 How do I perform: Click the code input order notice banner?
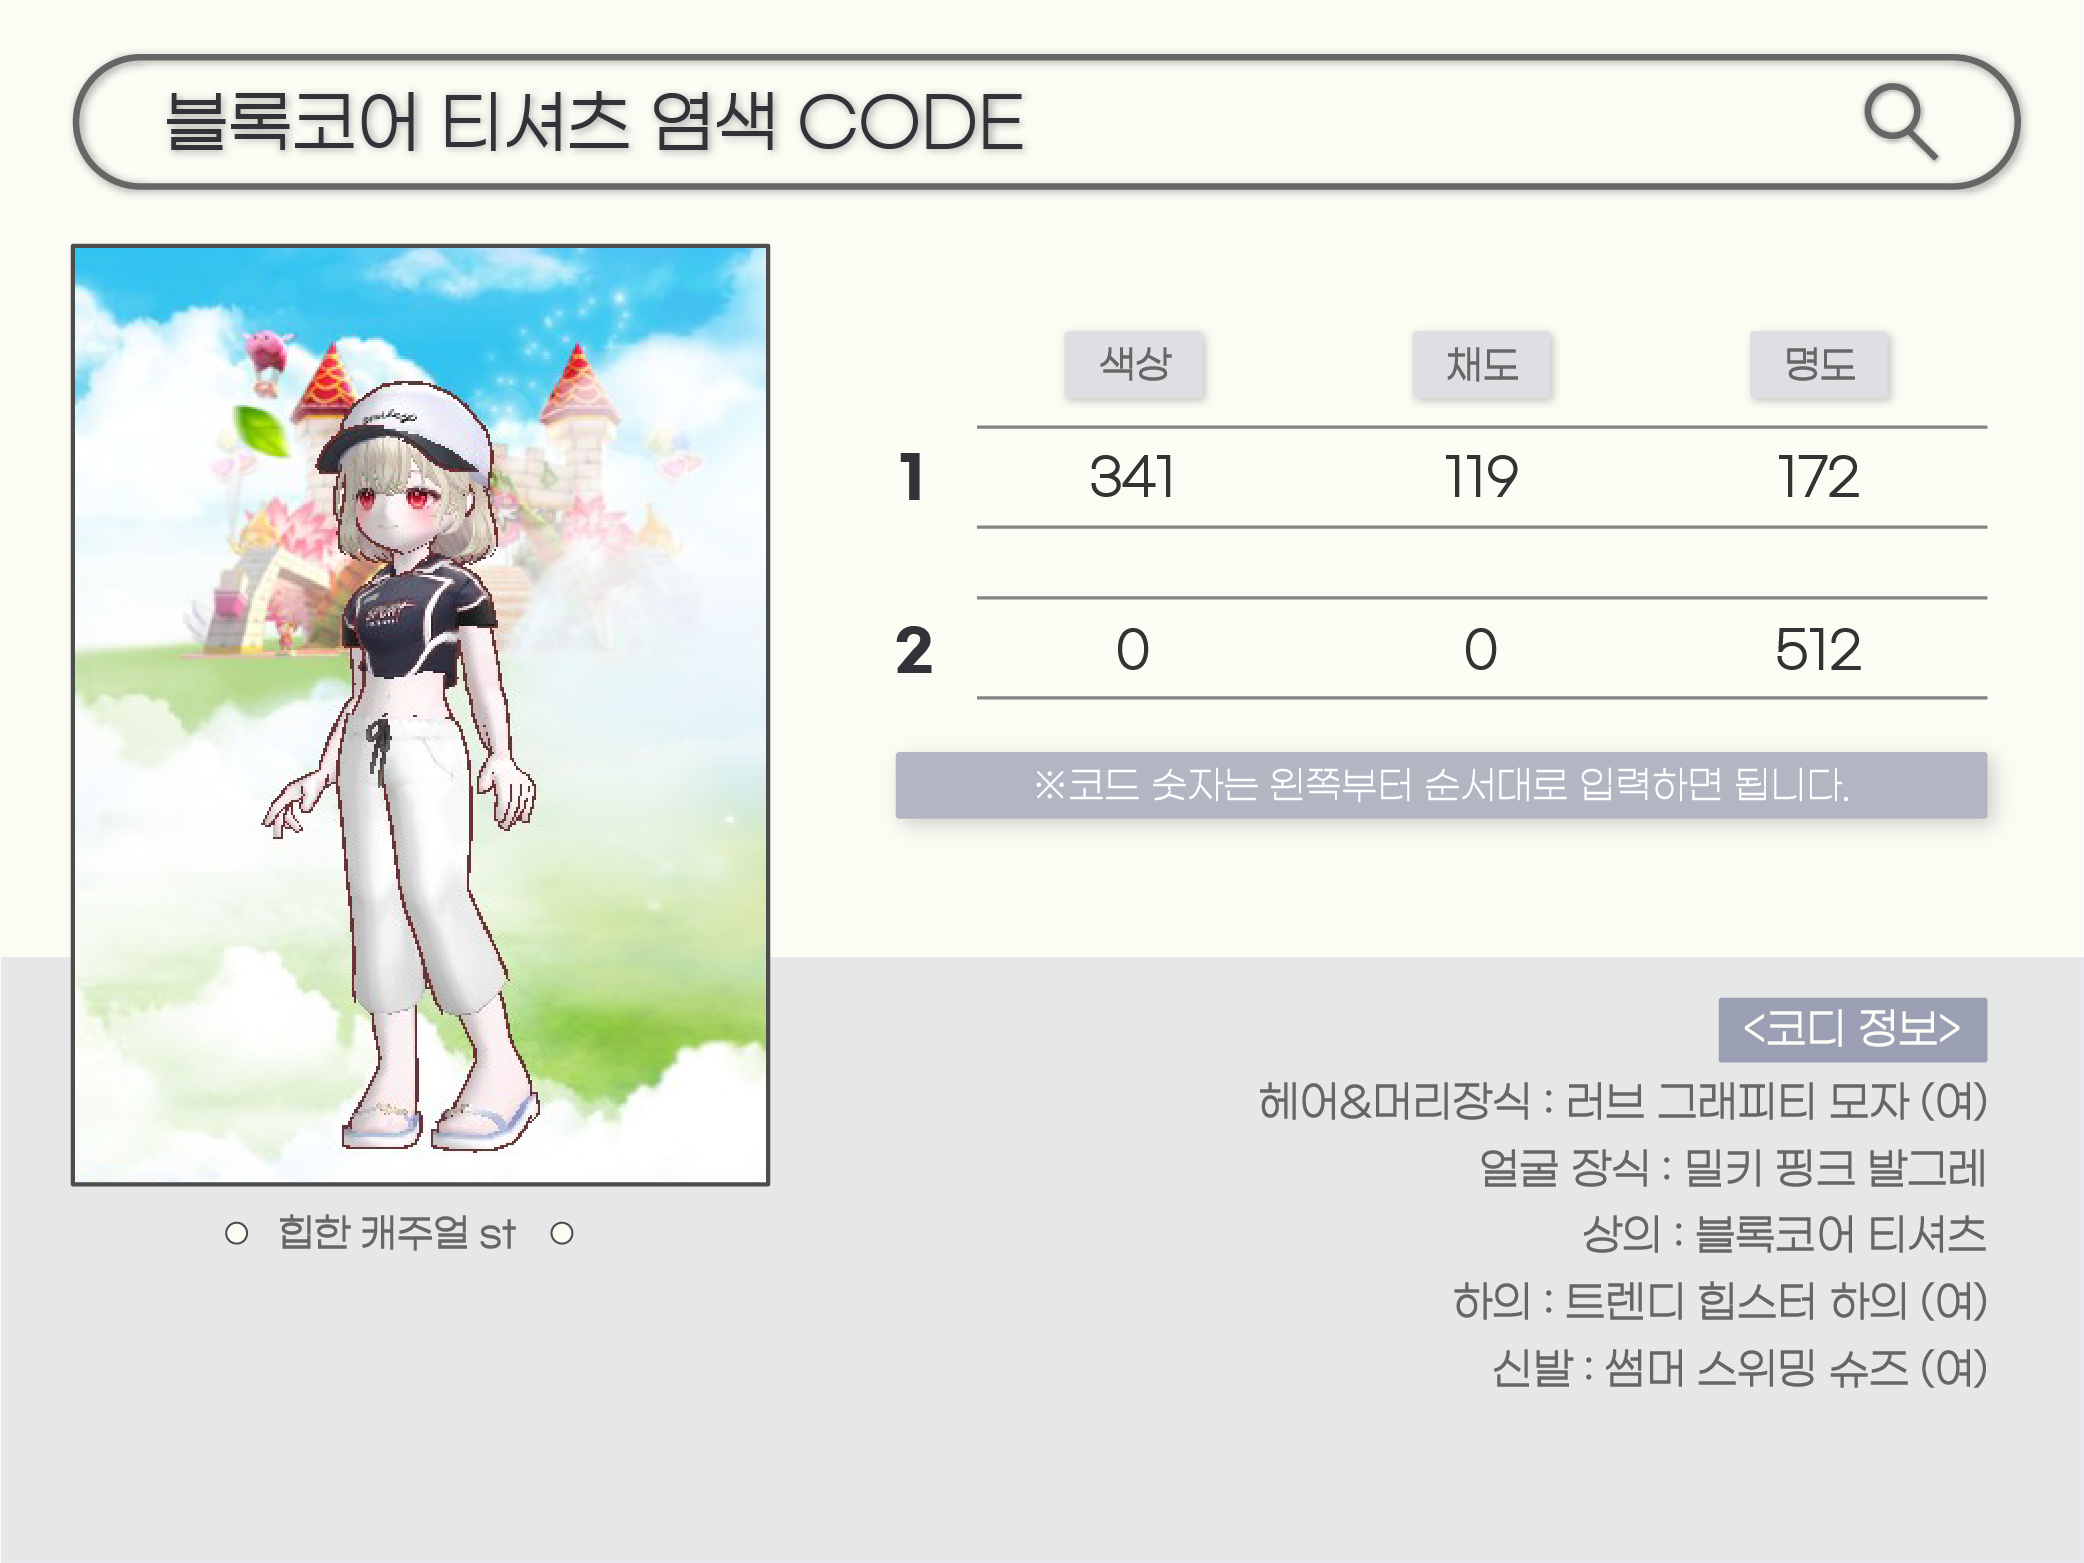[x=1441, y=785]
